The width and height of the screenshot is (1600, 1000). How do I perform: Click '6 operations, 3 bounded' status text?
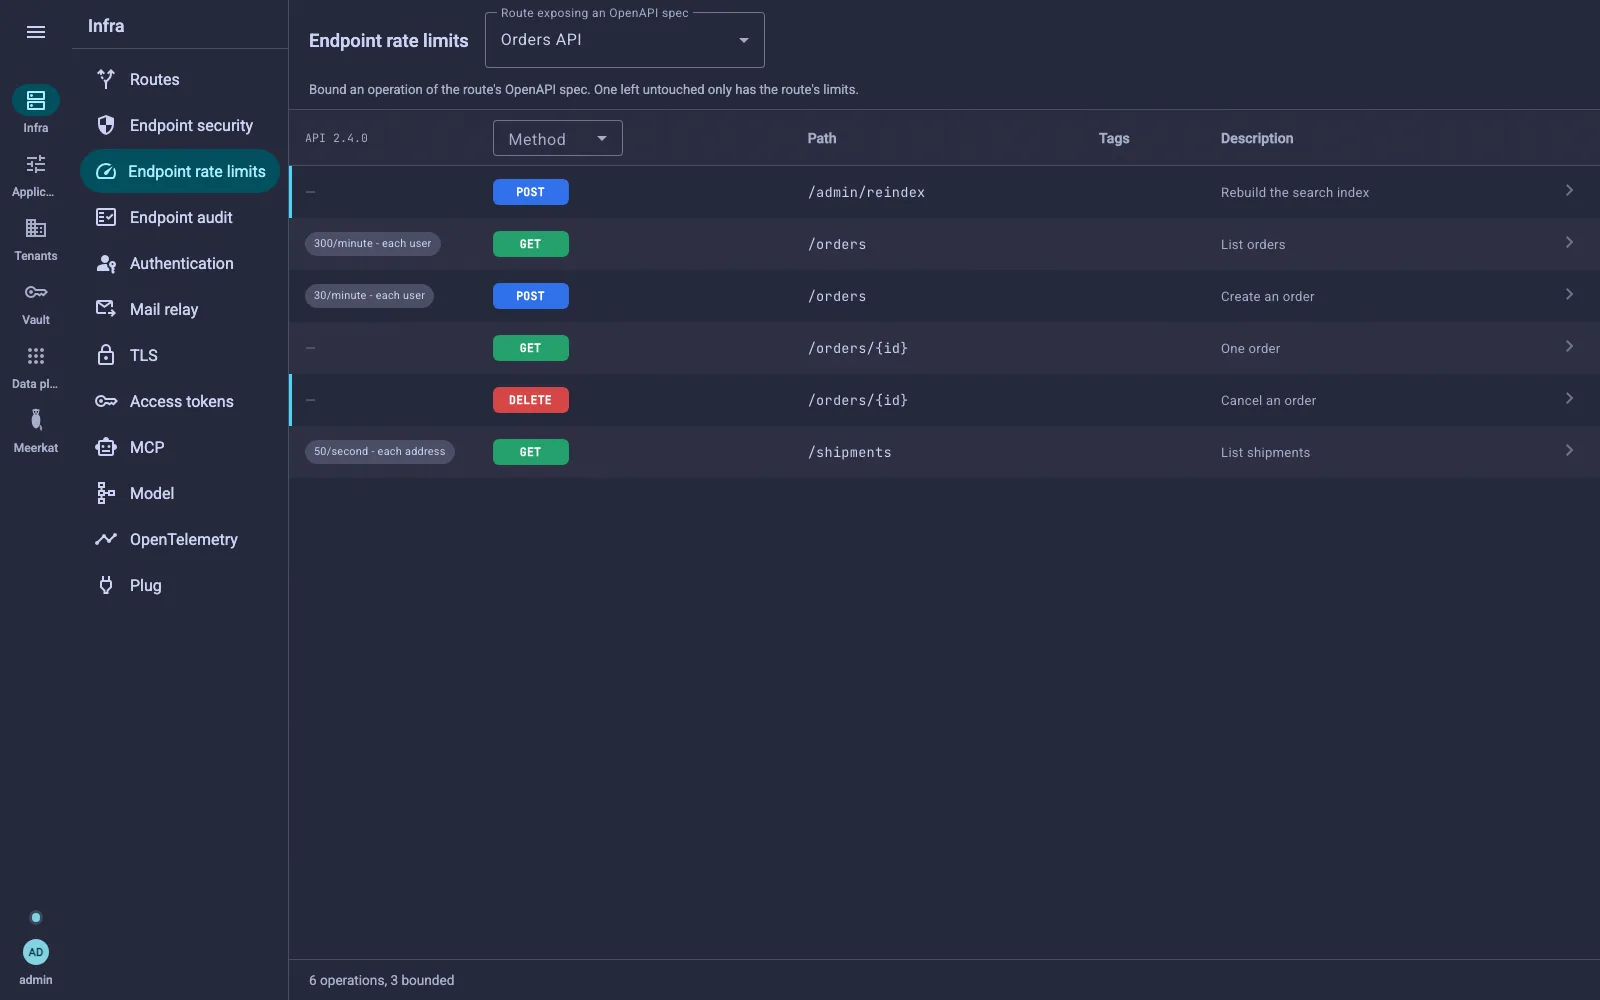(x=381, y=980)
